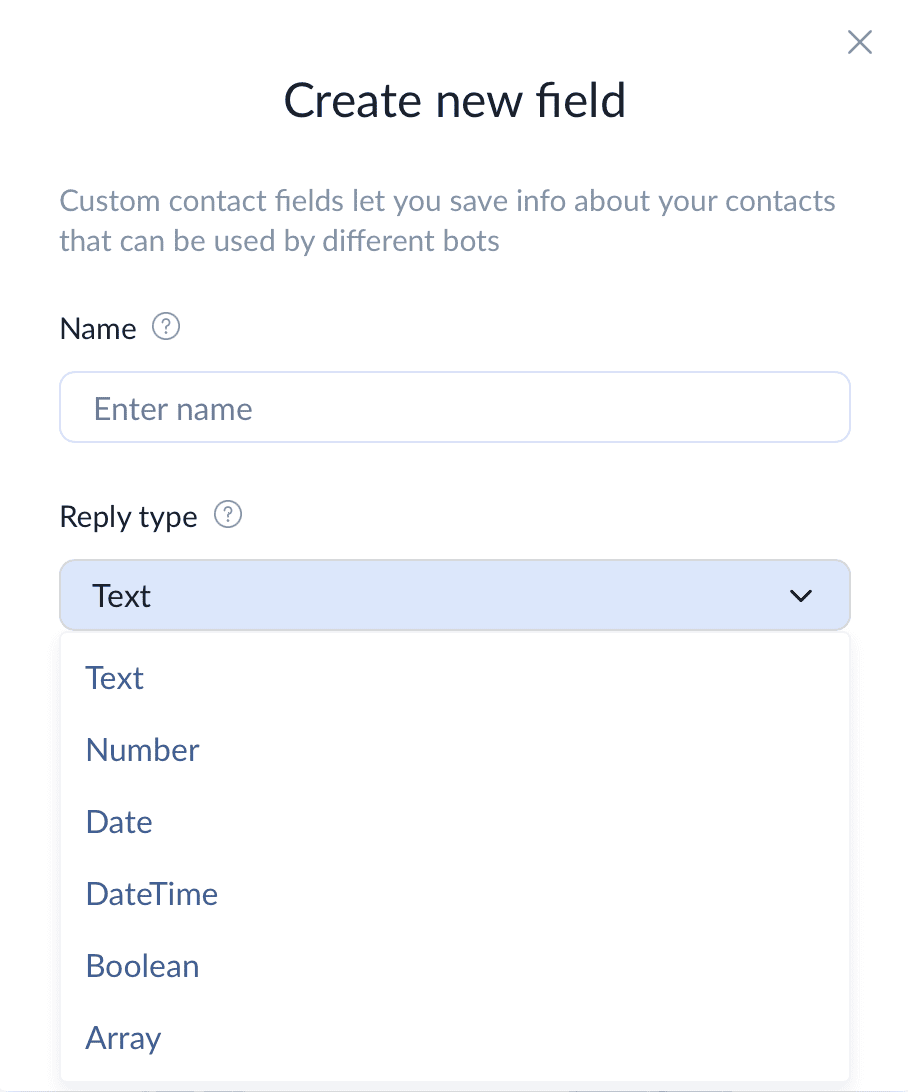The image size is (908, 1092).
Task: Click the Reply type label
Action: pos(129,517)
